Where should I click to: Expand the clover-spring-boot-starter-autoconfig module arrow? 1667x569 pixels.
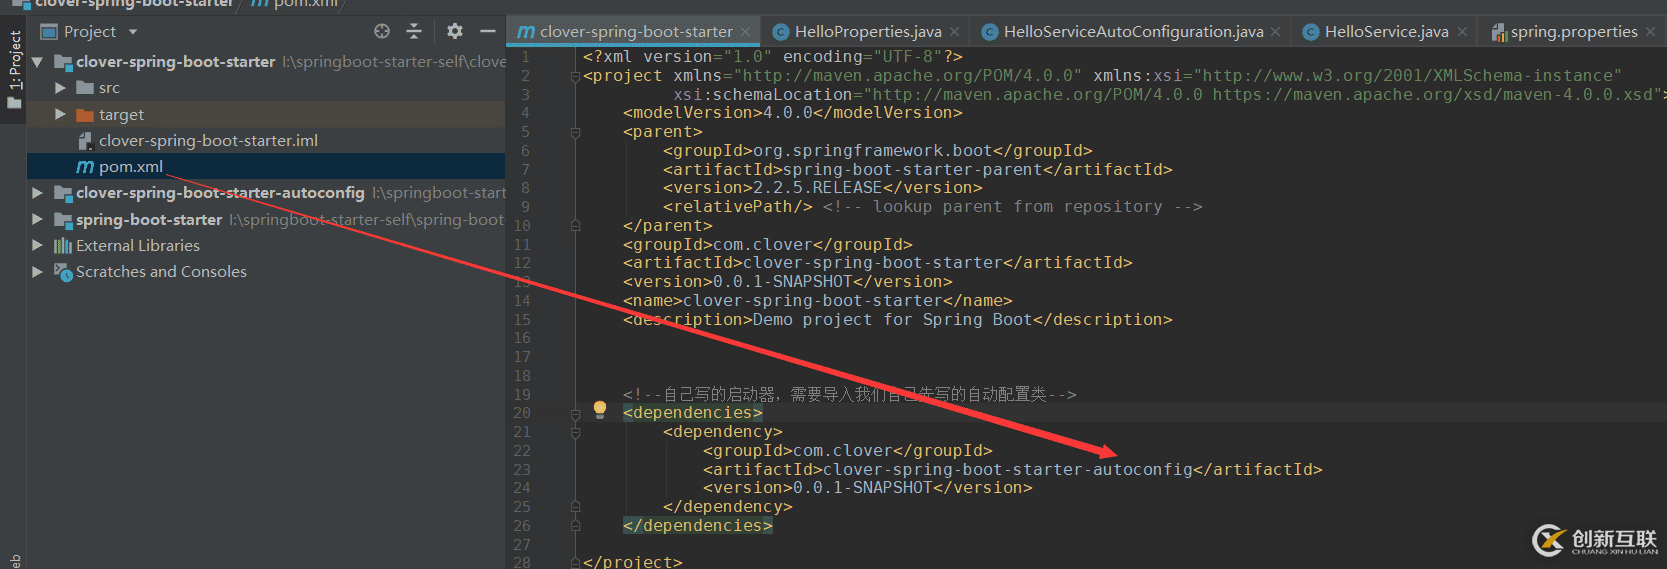pos(37,193)
